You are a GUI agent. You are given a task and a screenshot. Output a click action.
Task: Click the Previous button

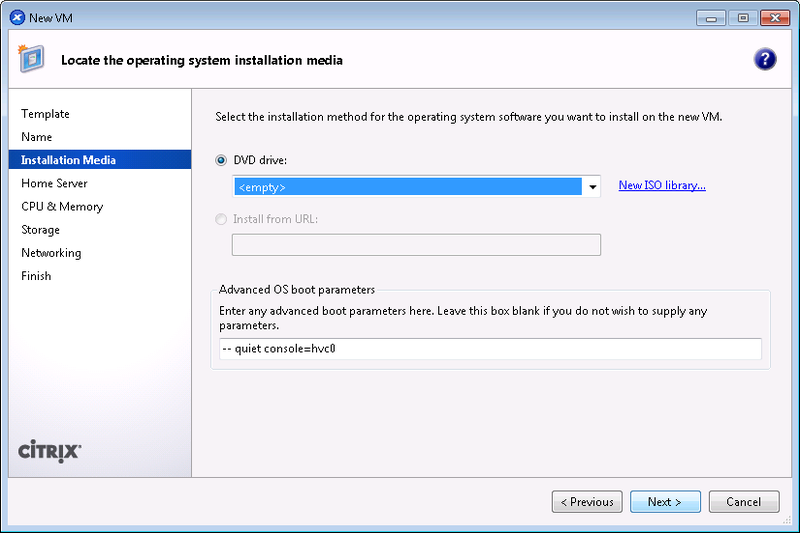coord(587,502)
